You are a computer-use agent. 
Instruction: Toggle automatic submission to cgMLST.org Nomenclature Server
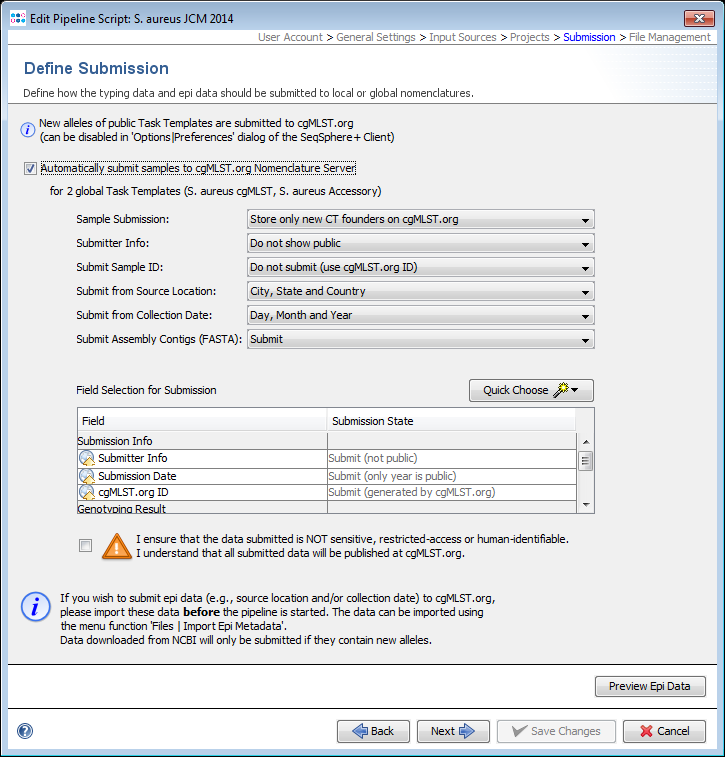(x=30, y=168)
